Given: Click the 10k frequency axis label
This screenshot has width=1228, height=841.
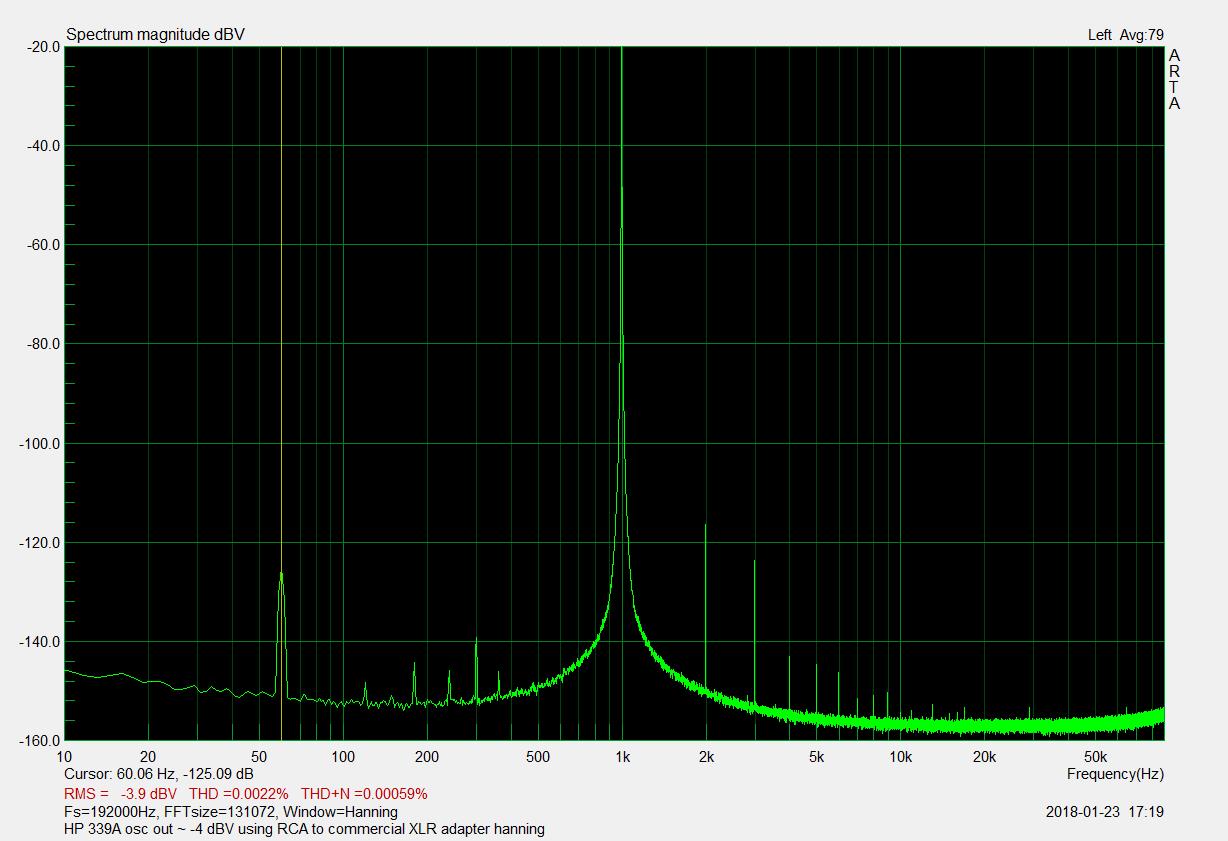Looking at the screenshot, I should click(x=901, y=756).
